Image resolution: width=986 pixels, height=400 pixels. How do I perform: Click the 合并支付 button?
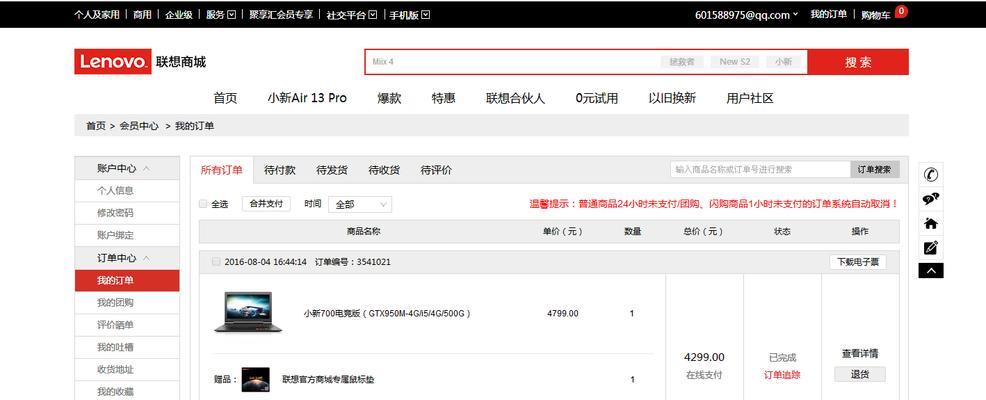(267, 204)
